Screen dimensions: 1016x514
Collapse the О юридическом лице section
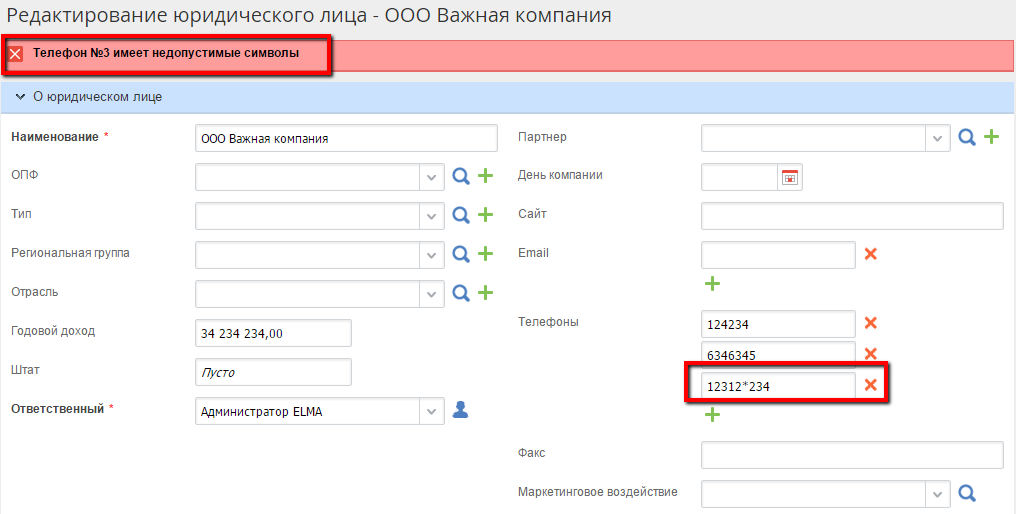click(20, 97)
